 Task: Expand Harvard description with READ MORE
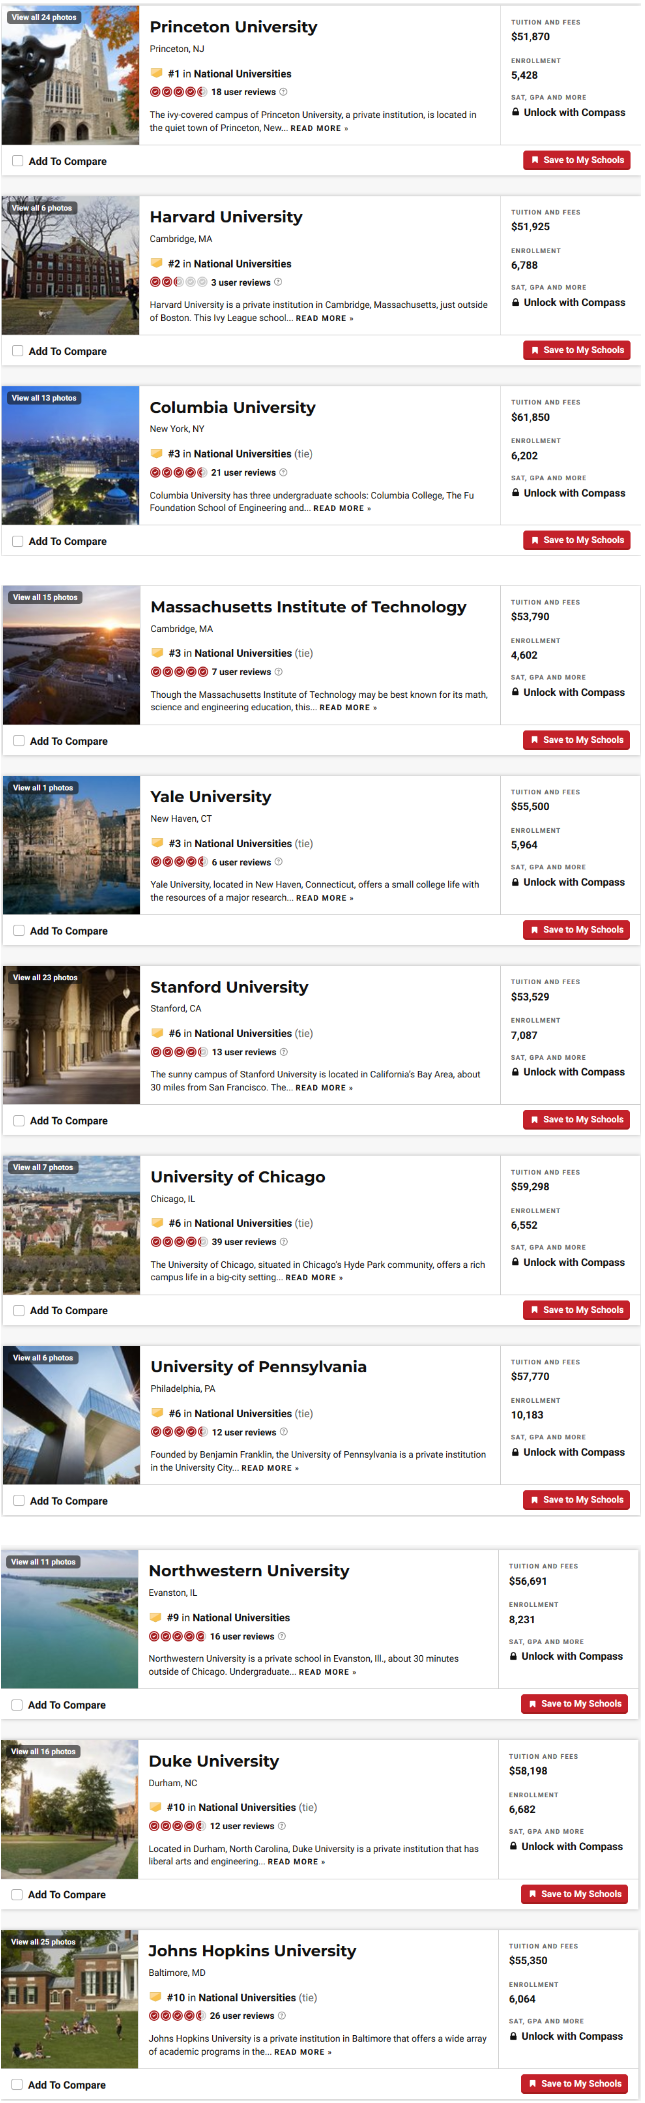point(321,318)
